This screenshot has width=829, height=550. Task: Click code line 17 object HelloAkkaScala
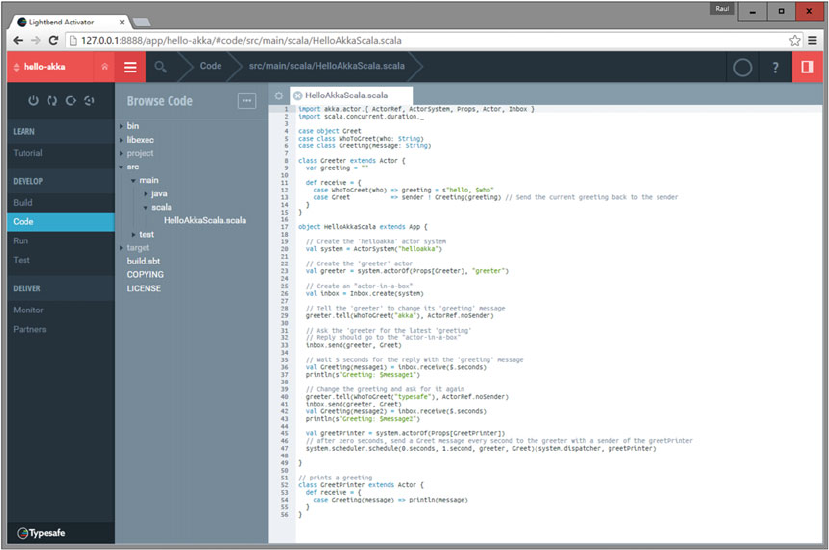(x=363, y=226)
